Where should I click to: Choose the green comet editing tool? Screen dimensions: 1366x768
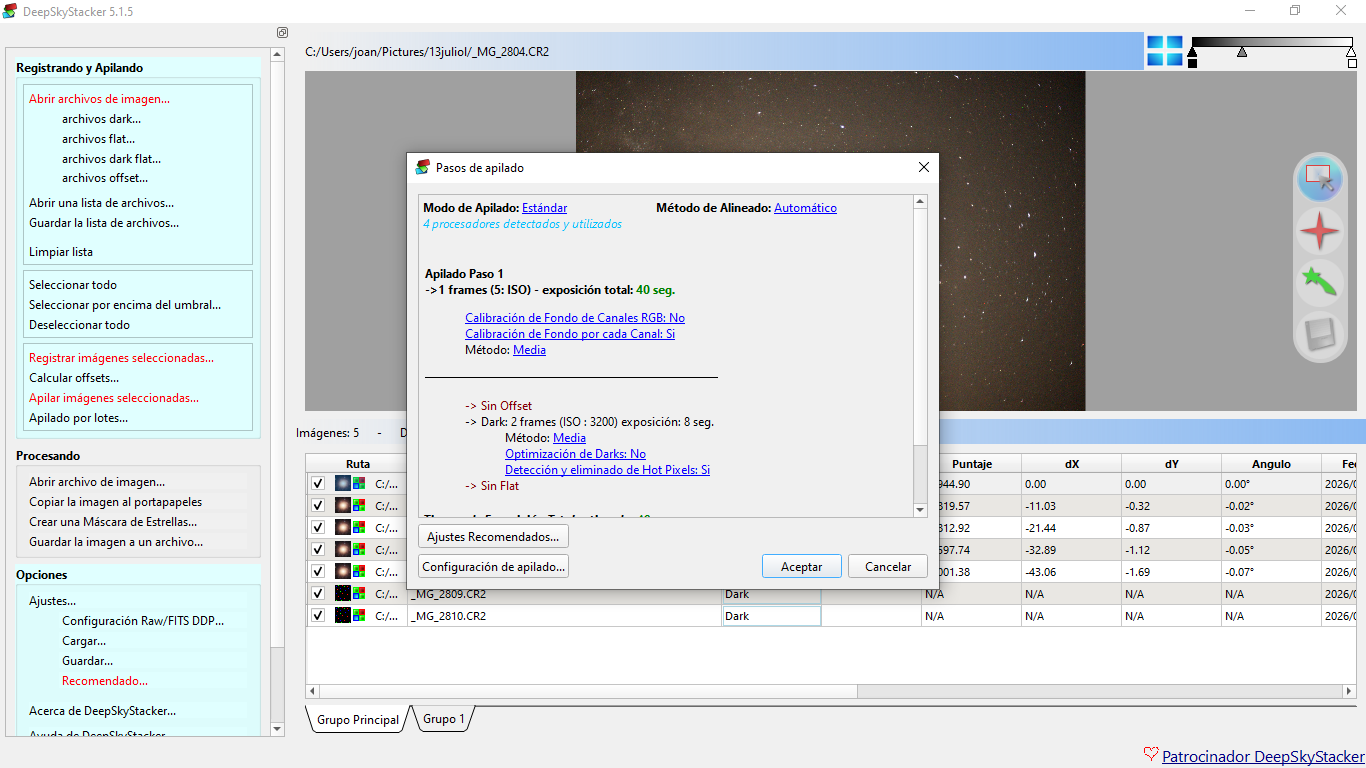coord(1320,283)
